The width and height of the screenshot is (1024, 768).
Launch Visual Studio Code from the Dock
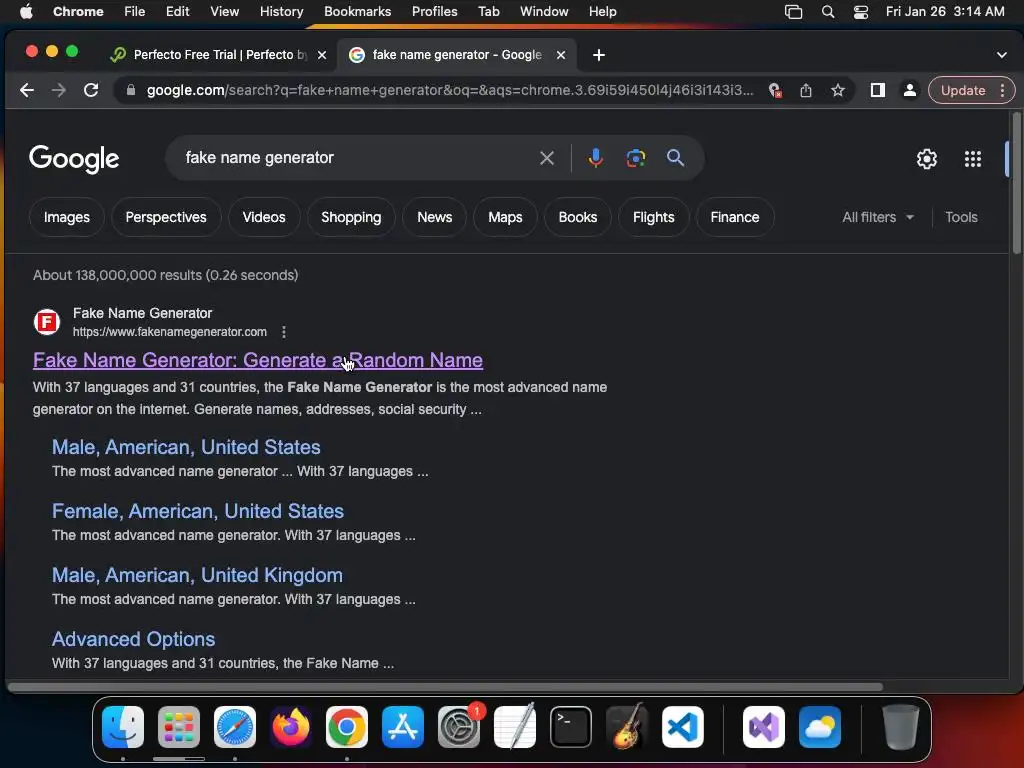[683, 727]
